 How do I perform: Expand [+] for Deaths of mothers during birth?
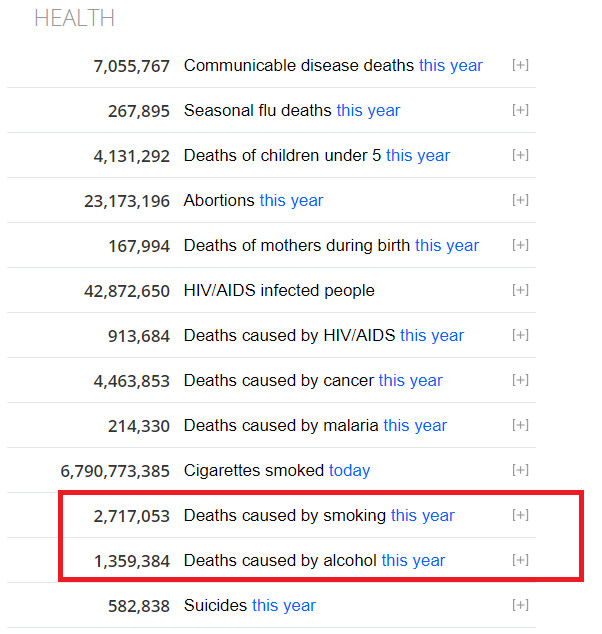[x=520, y=245]
